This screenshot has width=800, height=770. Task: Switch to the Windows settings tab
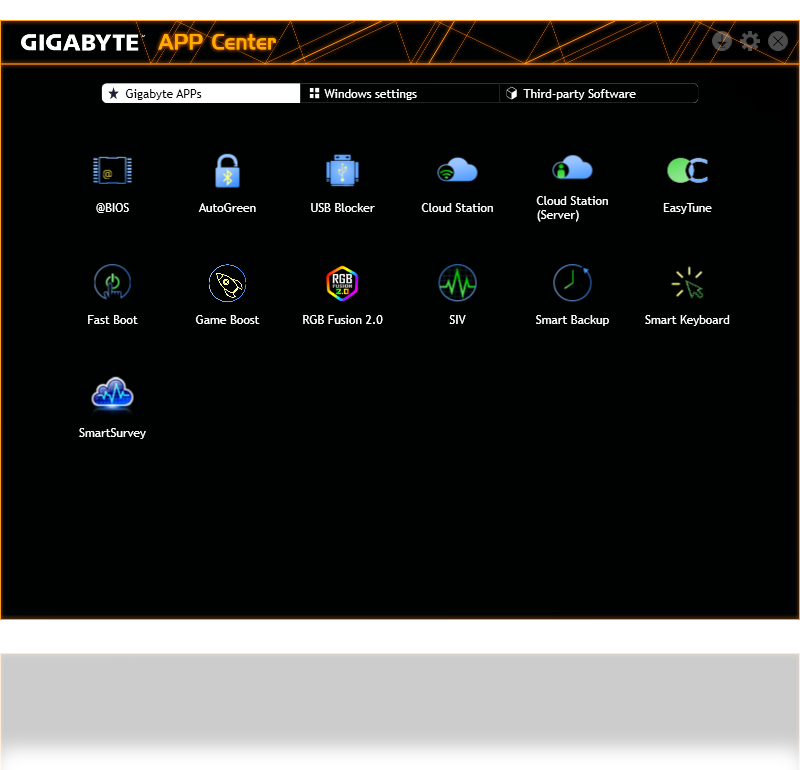point(400,94)
